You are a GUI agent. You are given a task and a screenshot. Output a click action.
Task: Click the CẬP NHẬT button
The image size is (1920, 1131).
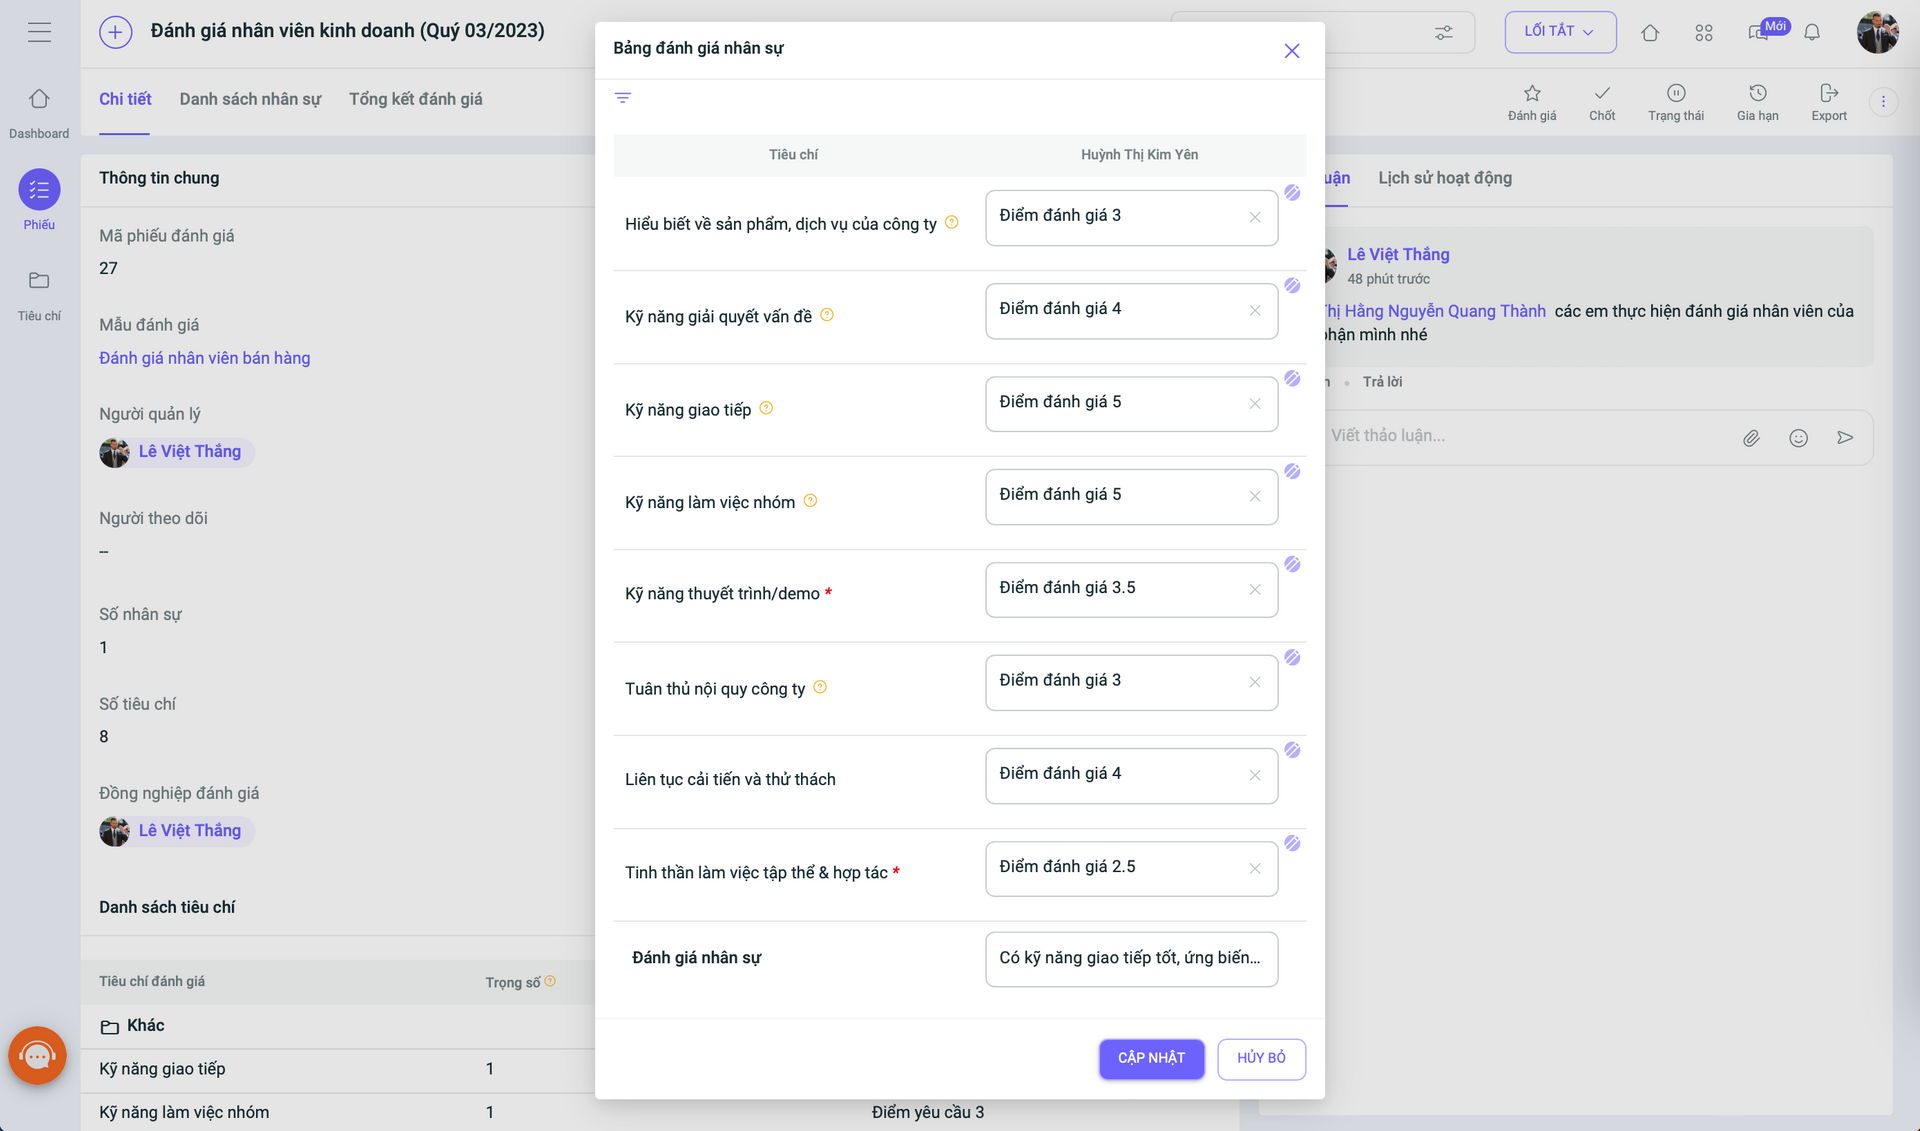click(x=1151, y=1058)
